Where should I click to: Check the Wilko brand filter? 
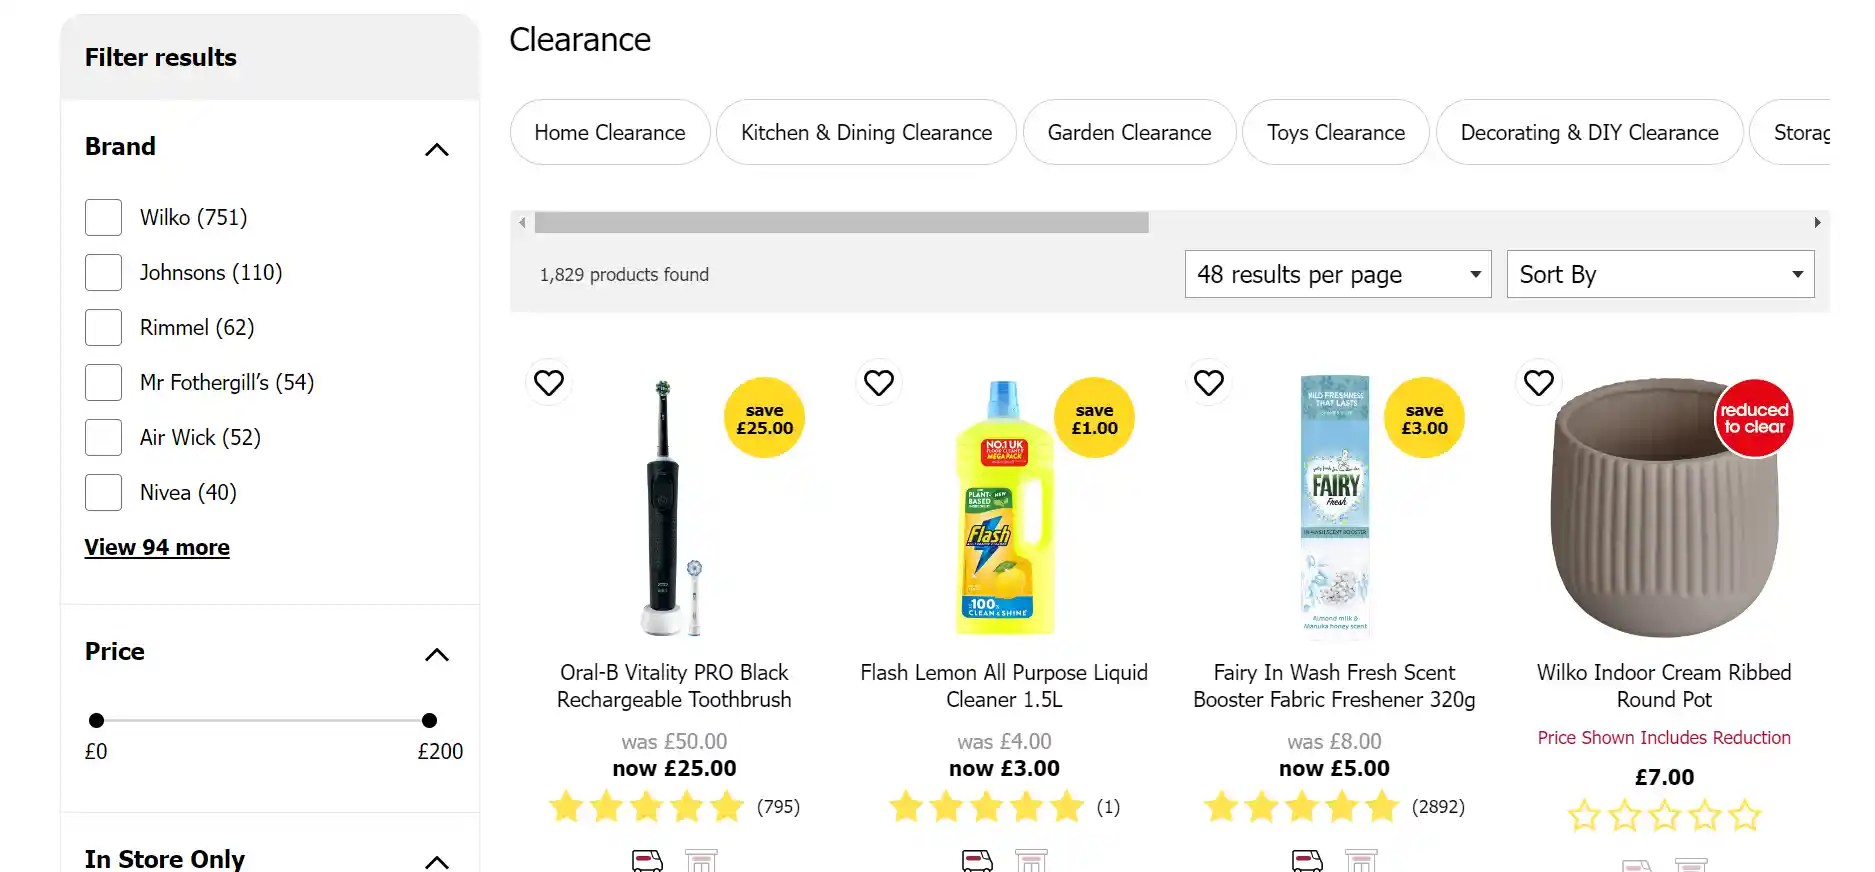103,217
